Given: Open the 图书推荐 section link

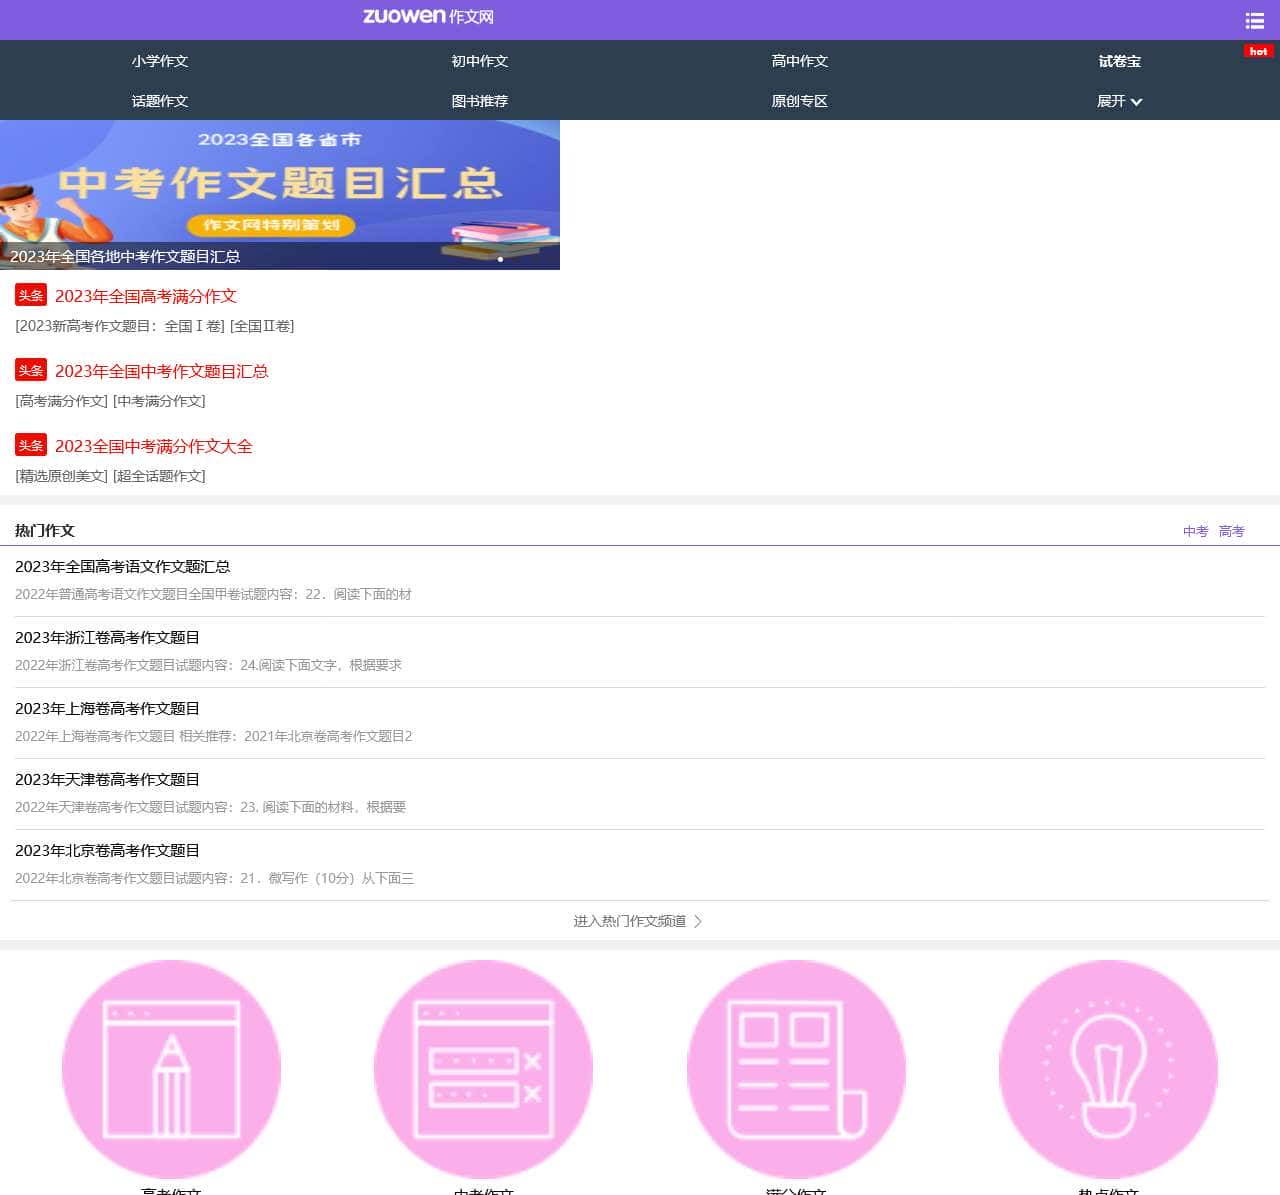Looking at the screenshot, I should coord(479,101).
